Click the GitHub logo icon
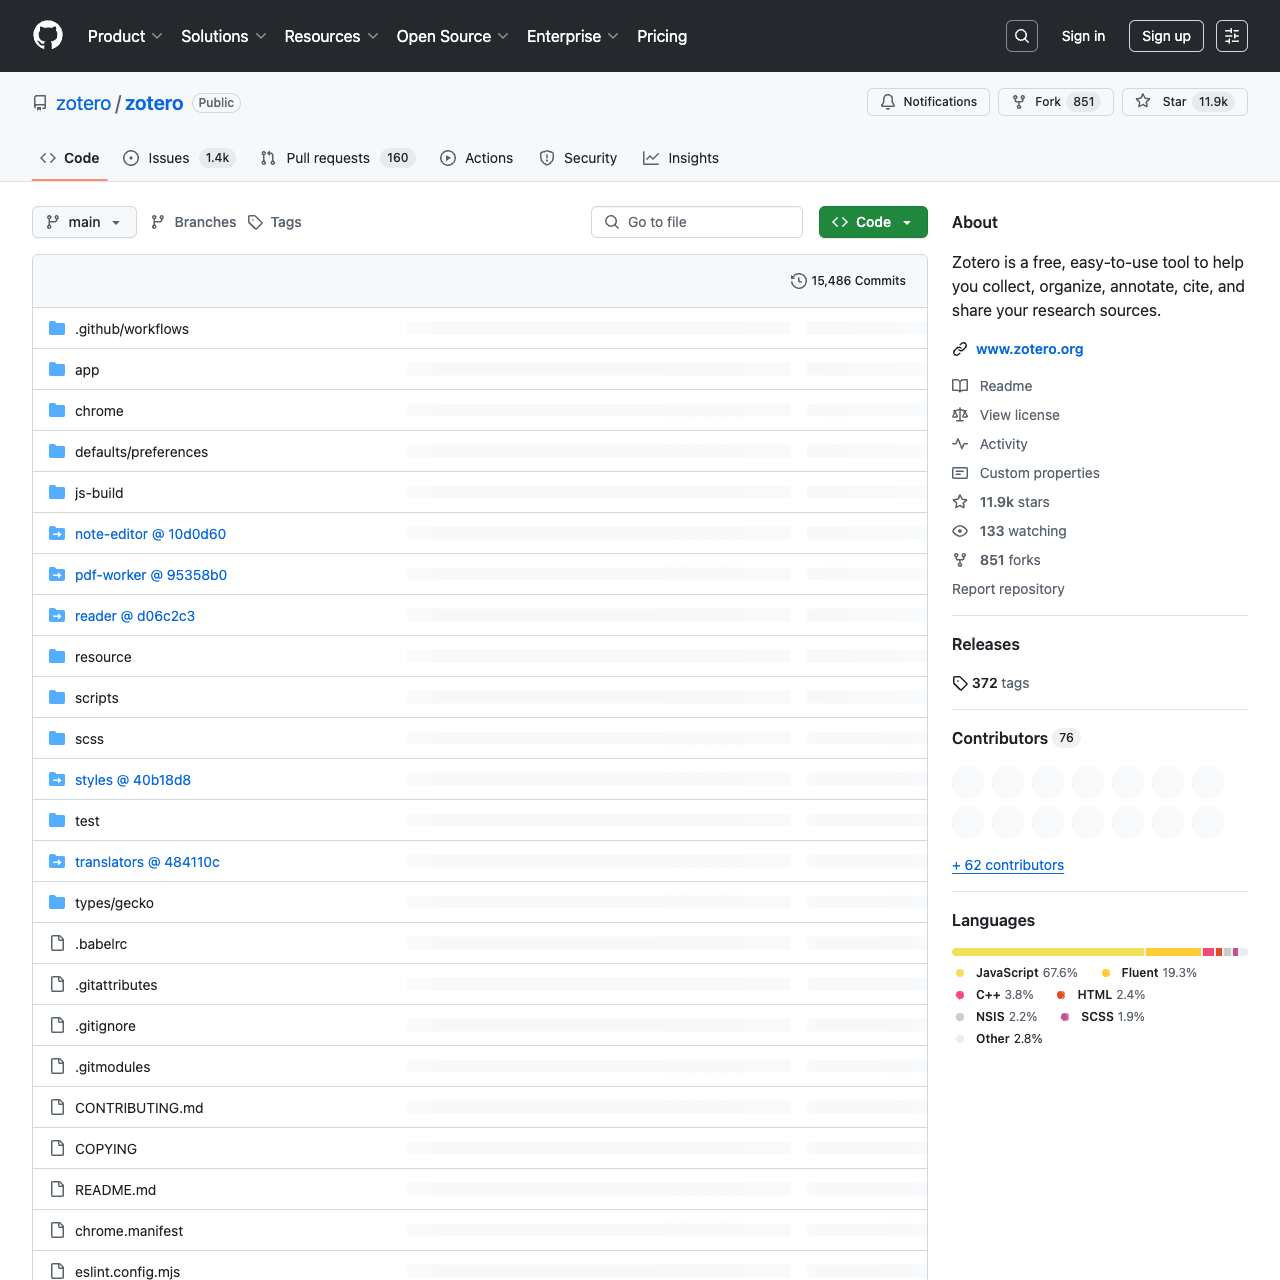Image resolution: width=1280 pixels, height=1280 pixels. point(48,36)
